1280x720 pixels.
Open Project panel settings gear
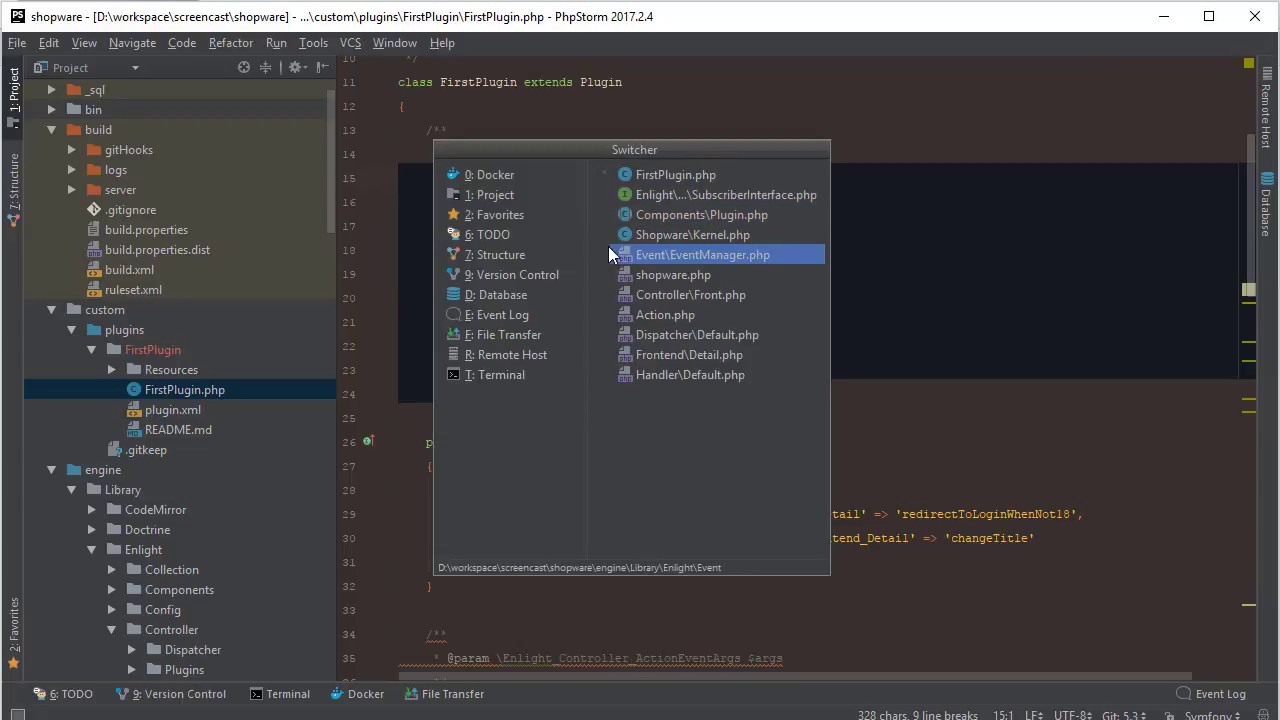tap(296, 67)
